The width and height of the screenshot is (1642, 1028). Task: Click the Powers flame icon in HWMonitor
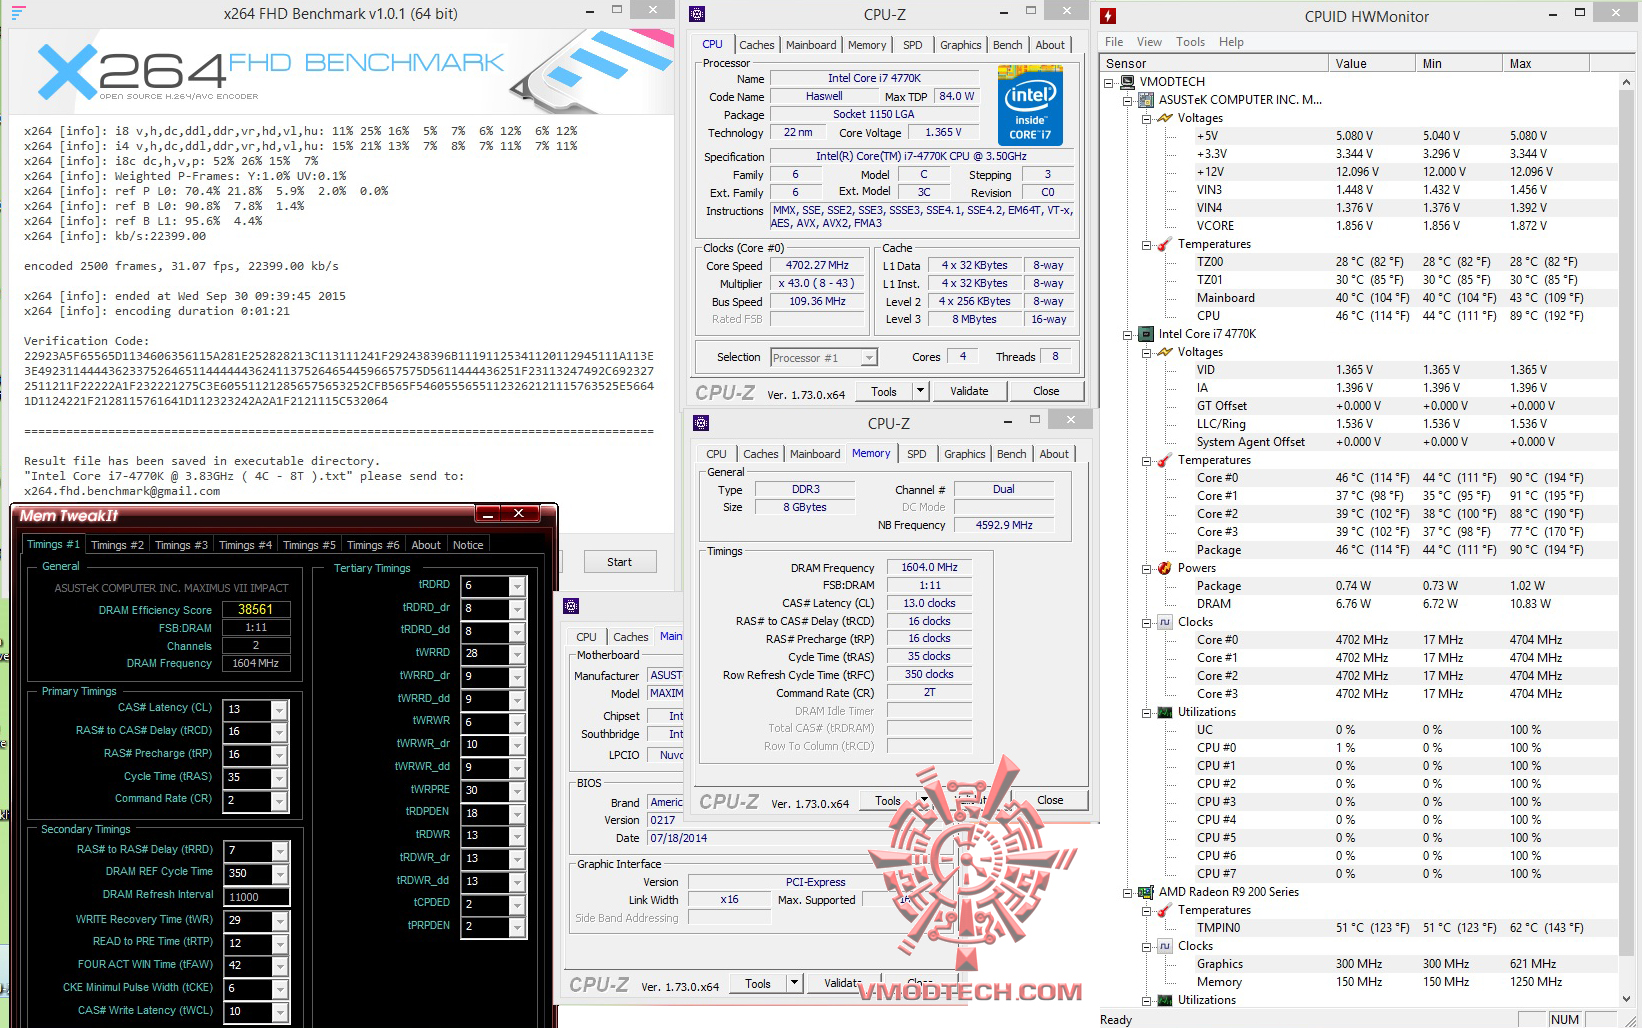[1164, 568]
